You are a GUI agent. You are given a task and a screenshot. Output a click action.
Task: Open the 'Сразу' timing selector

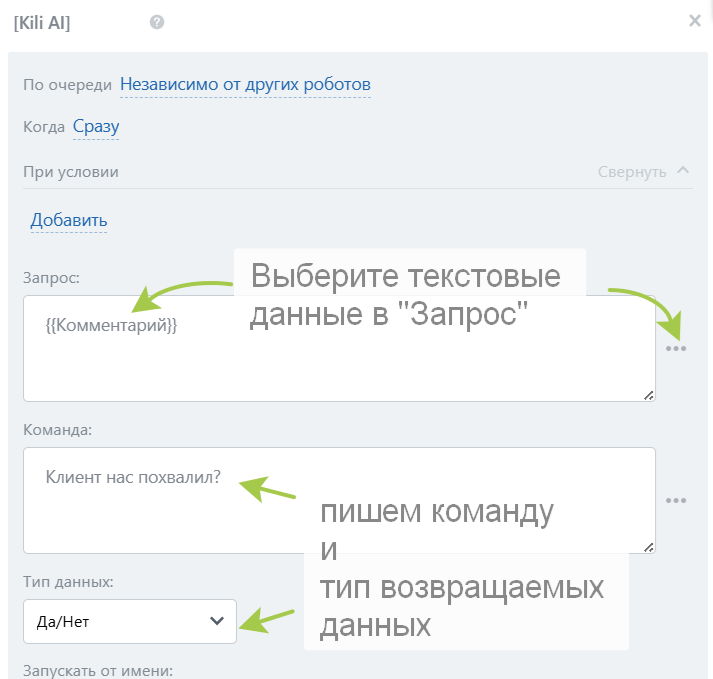point(96,127)
